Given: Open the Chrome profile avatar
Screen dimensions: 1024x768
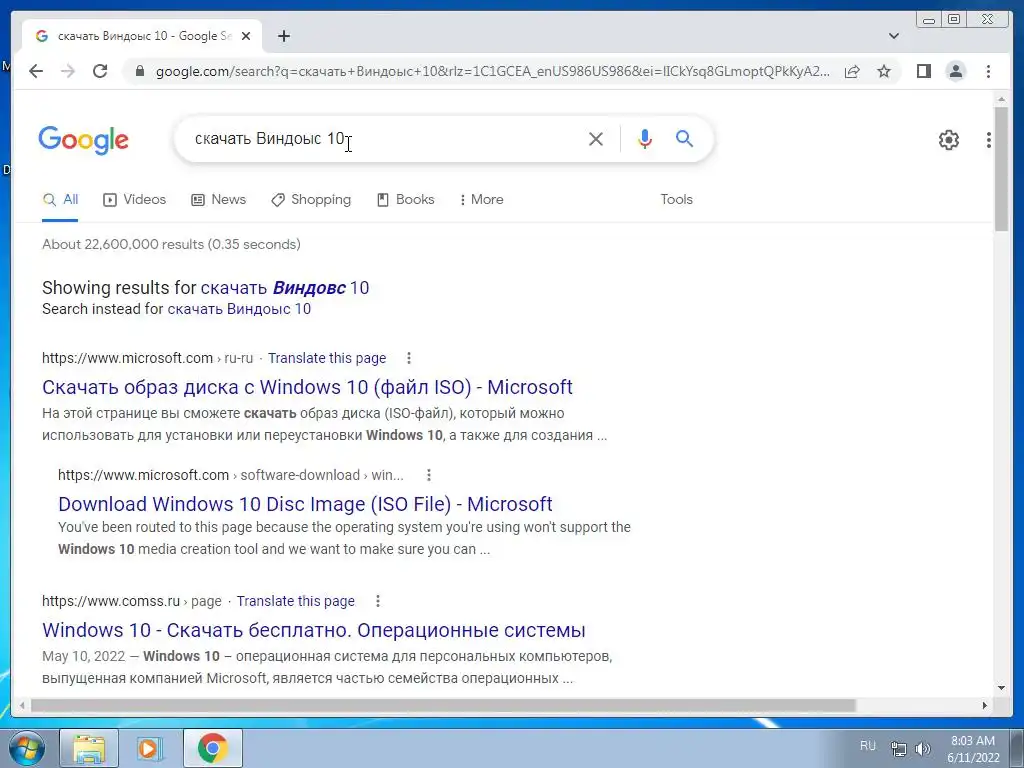Looking at the screenshot, I should click(x=956, y=71).
